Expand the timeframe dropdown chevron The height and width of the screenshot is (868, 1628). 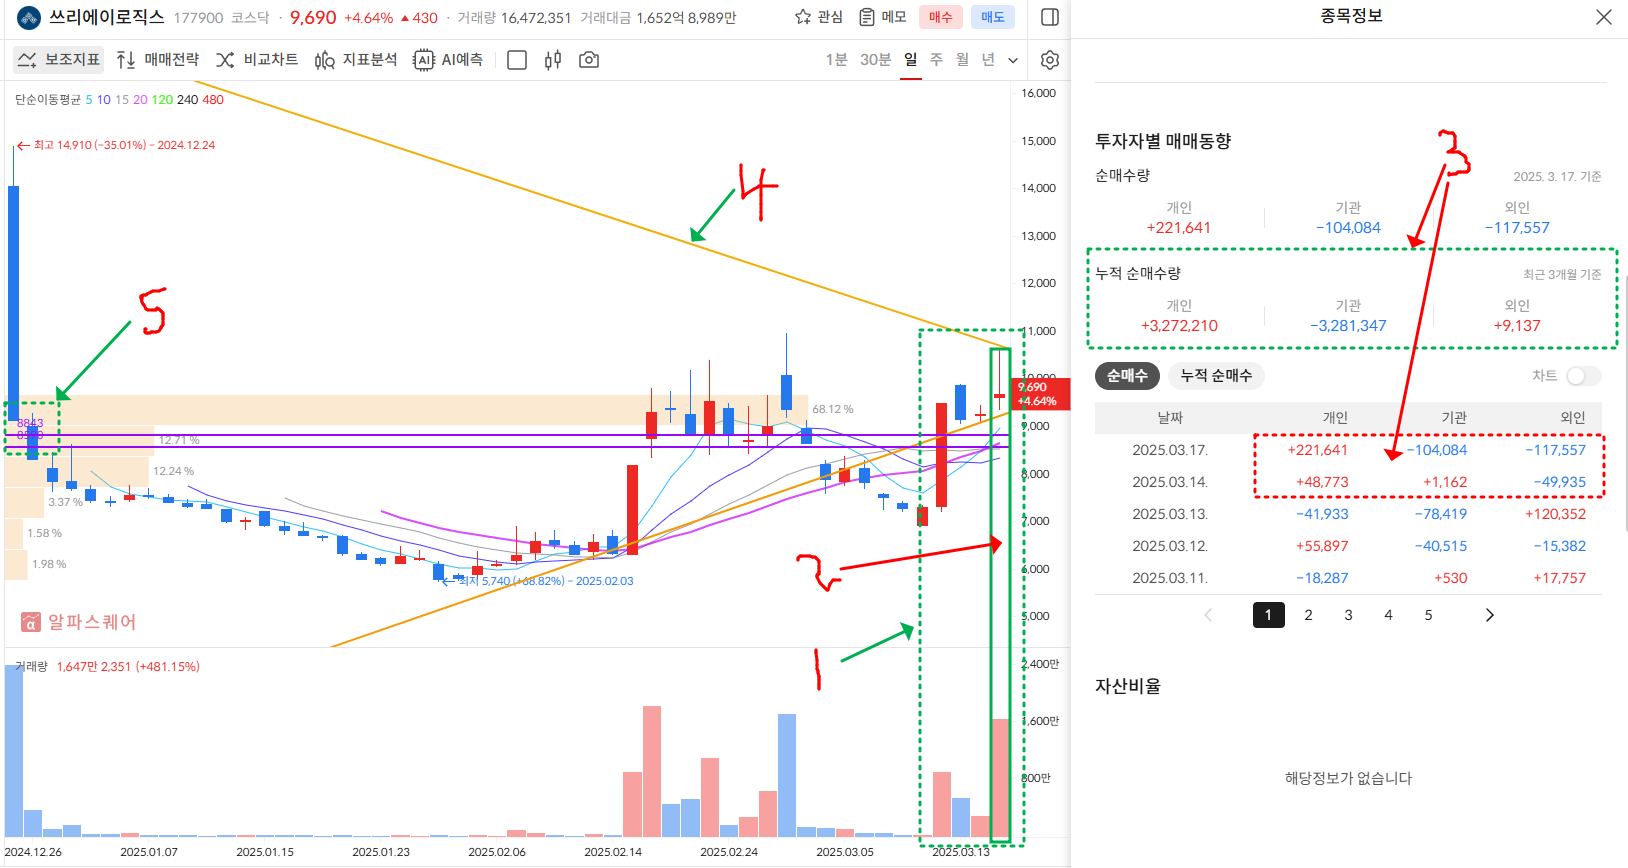coord(1013,60)
